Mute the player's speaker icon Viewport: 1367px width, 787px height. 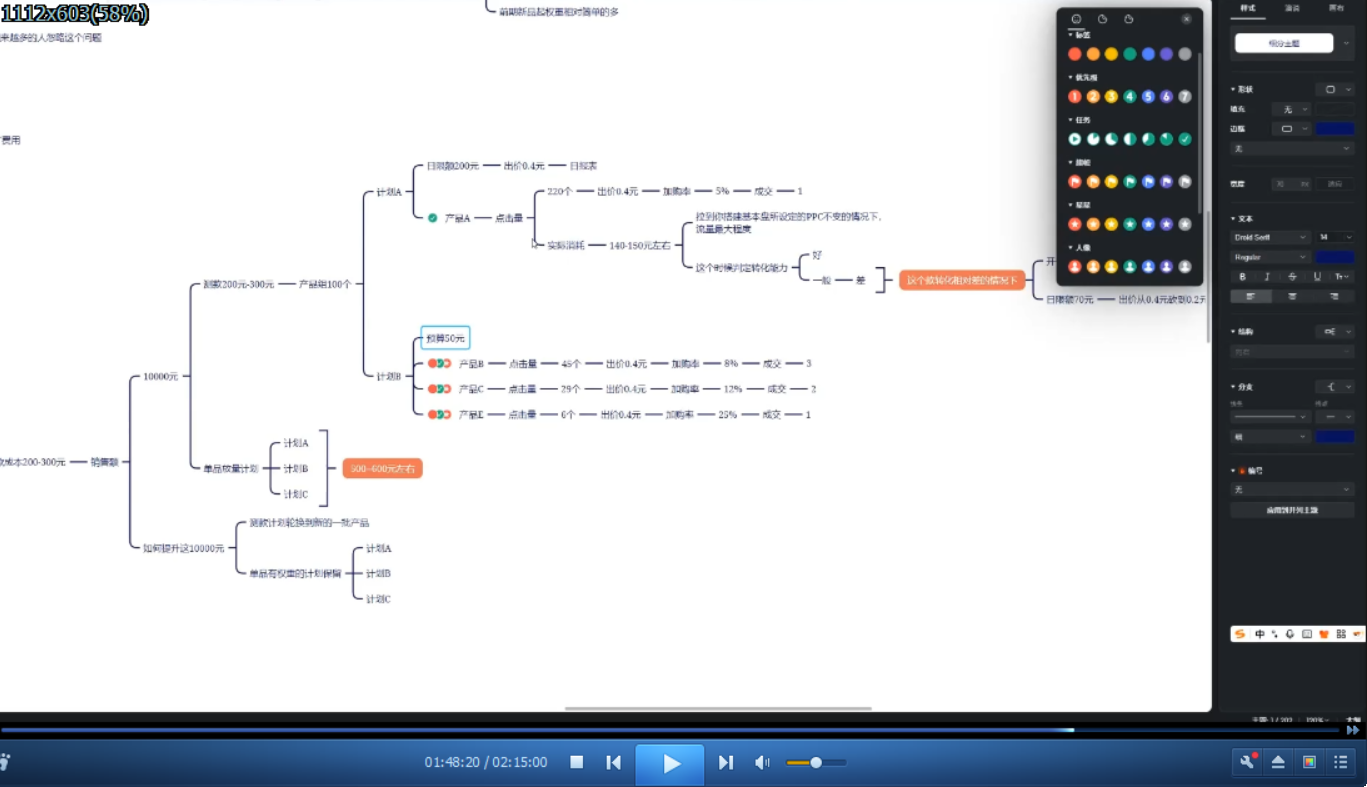click(762, 762)
